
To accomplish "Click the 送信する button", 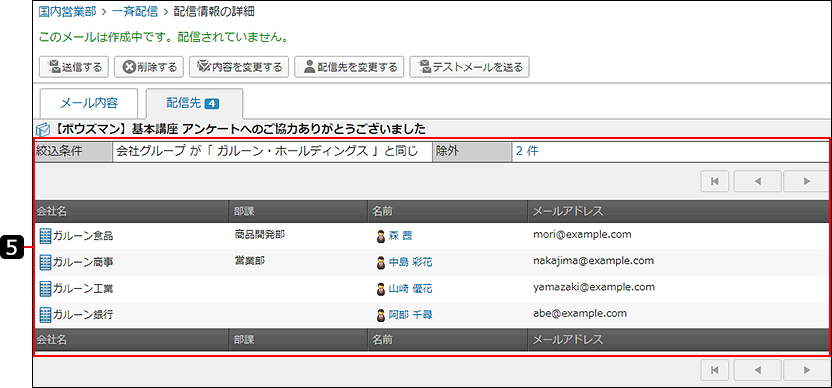I will (x=74, y=67).
